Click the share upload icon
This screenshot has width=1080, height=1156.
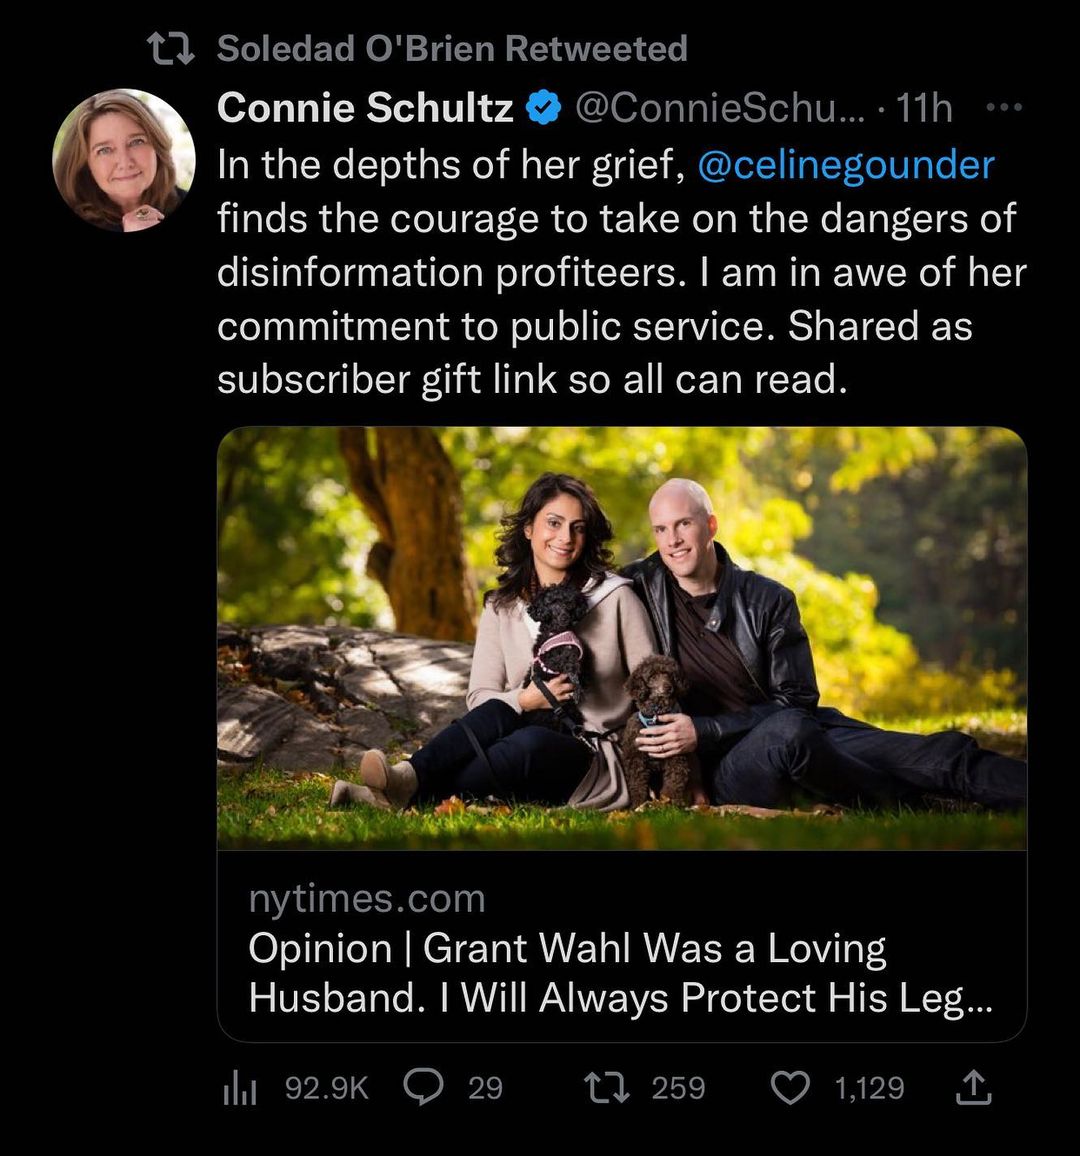tap(972, 1087)
